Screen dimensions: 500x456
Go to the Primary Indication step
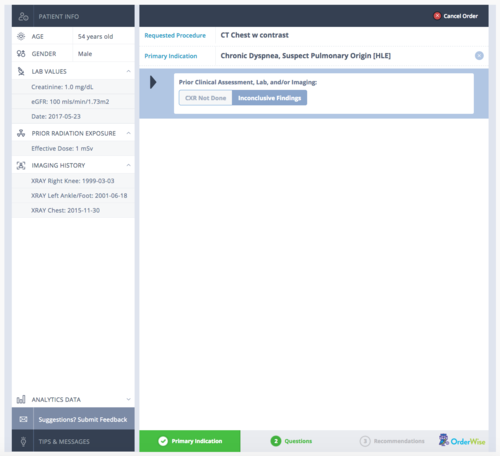(190, 441)
